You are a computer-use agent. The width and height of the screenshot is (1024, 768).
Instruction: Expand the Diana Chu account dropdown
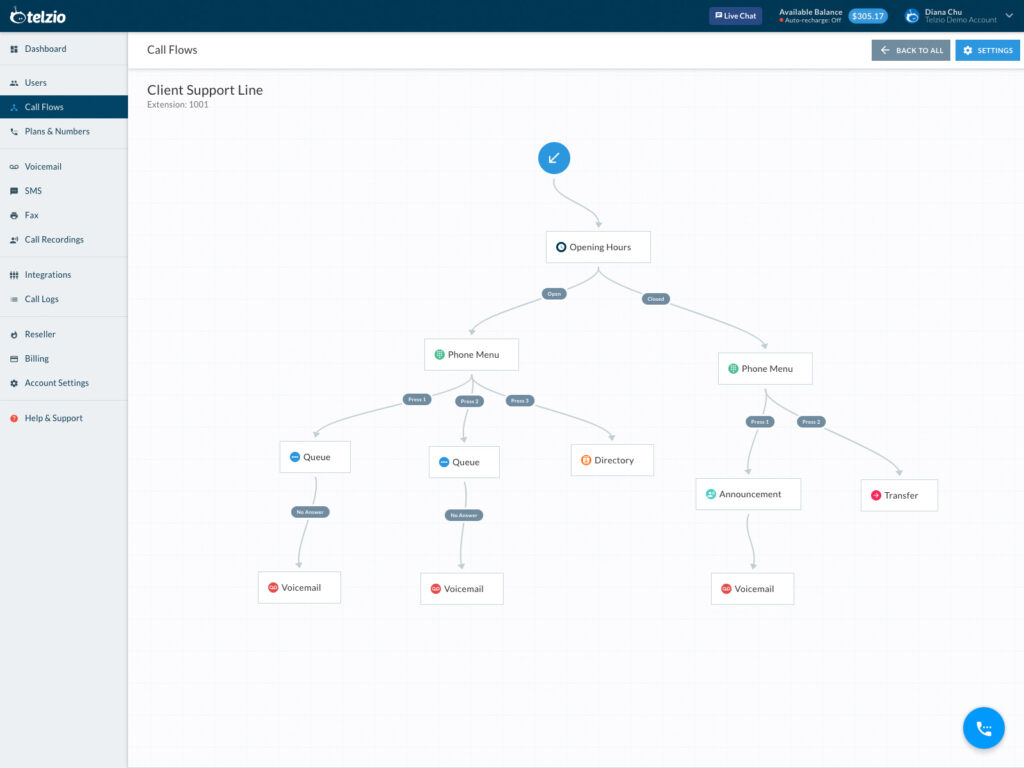[1009, 16]
